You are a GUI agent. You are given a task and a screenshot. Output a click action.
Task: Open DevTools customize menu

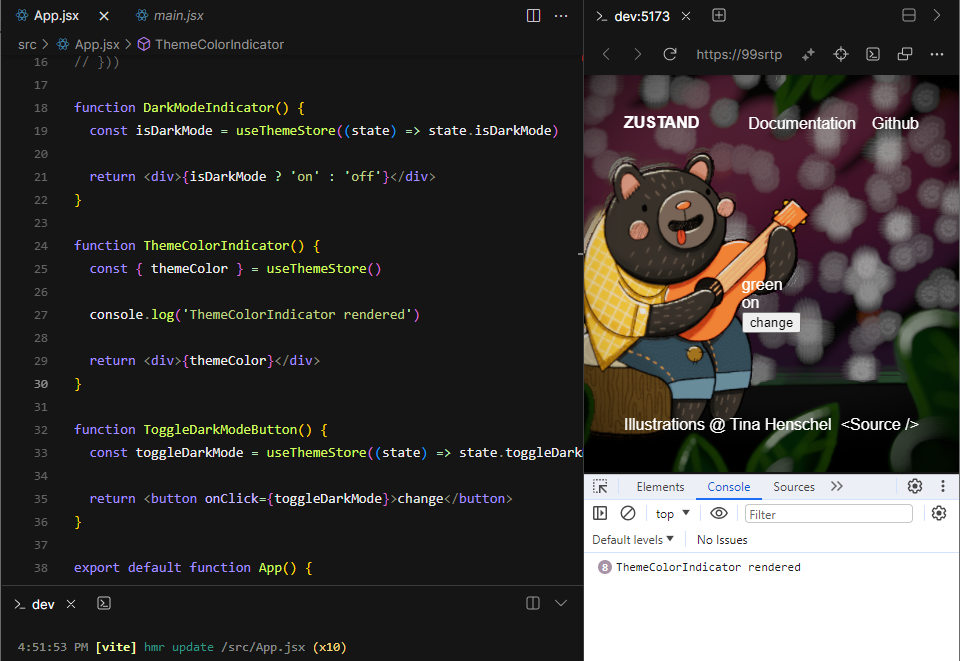[943, 486]
